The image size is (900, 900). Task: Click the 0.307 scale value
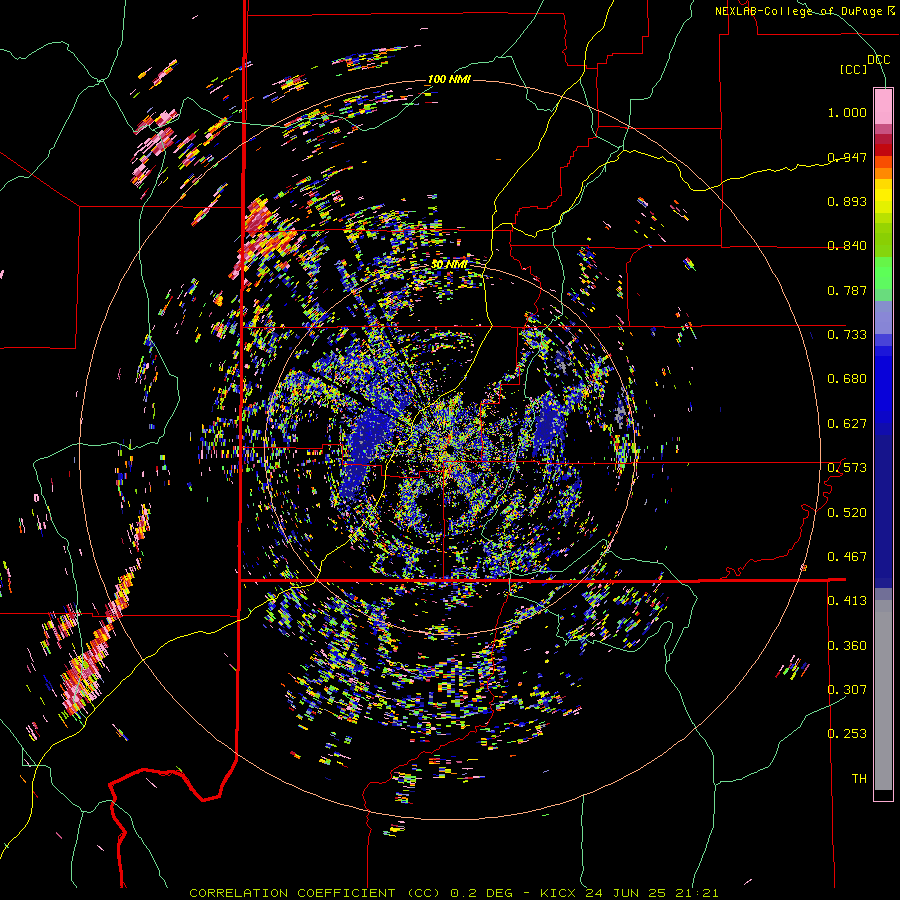(847, 690)
